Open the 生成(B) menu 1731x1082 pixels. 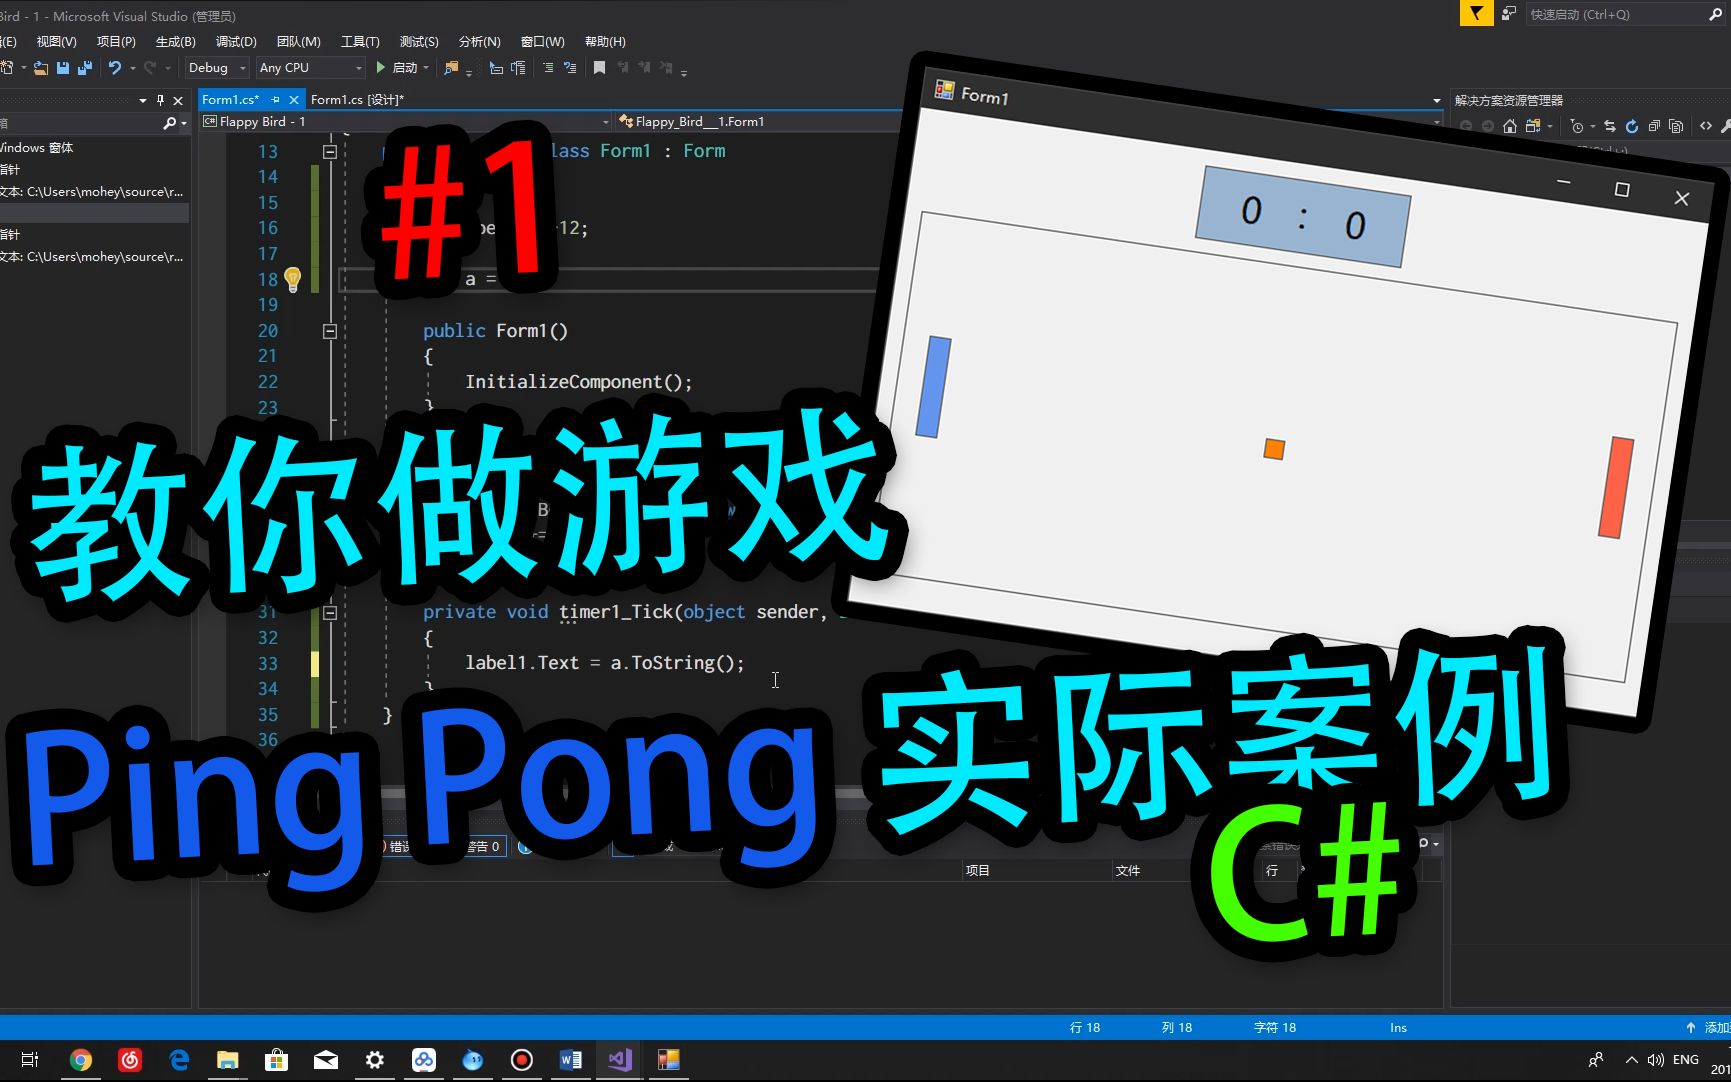point(175,42)
